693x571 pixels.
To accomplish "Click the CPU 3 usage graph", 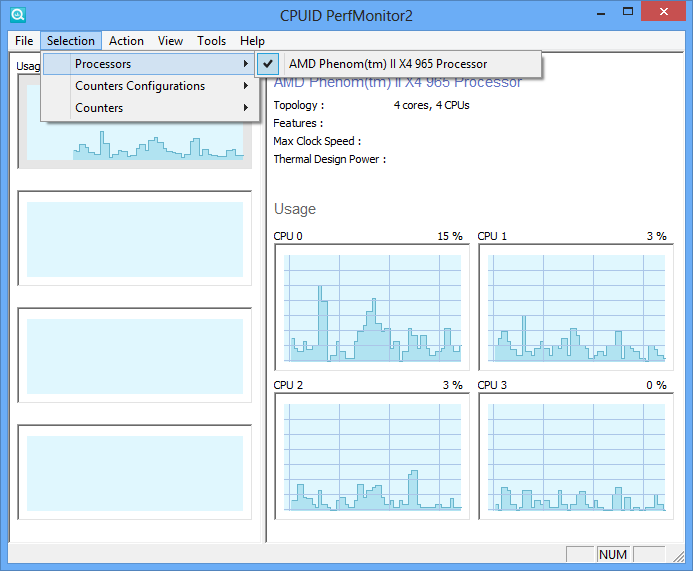I will (576, 457).
